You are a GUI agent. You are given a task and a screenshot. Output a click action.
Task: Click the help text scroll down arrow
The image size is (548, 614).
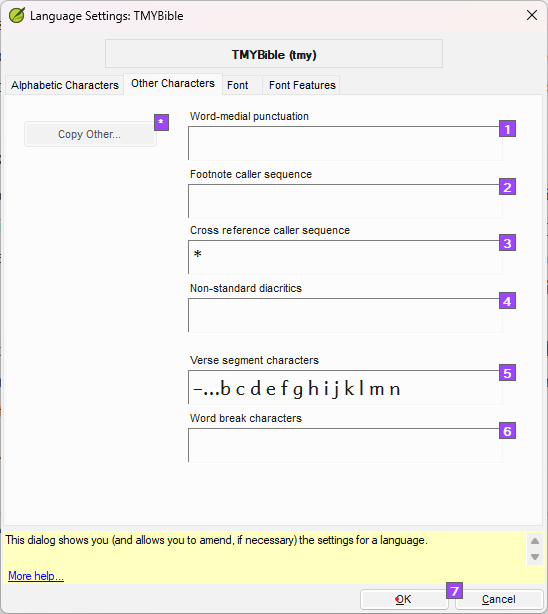point(535,557)
